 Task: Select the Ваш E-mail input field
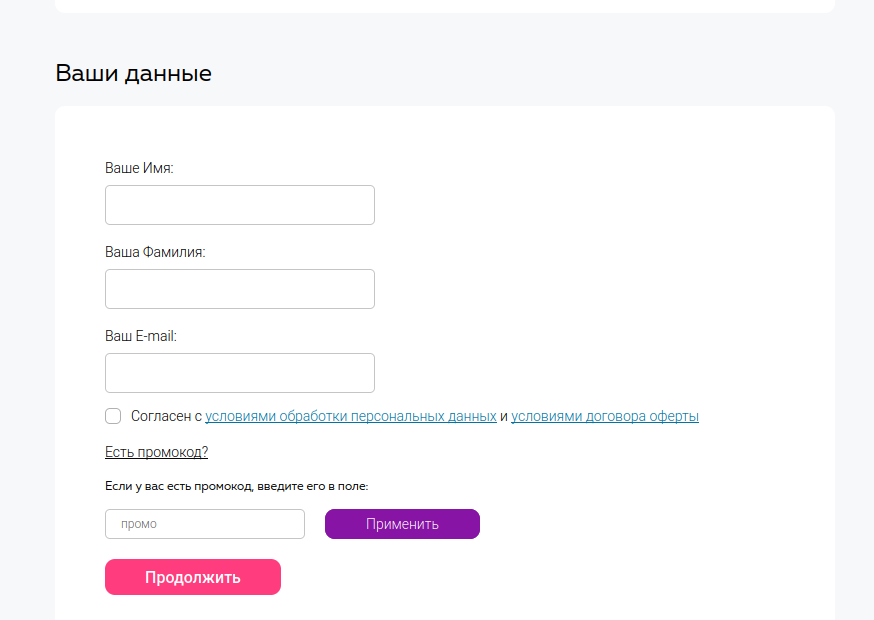pyautogui.click(x=240, y=373)
